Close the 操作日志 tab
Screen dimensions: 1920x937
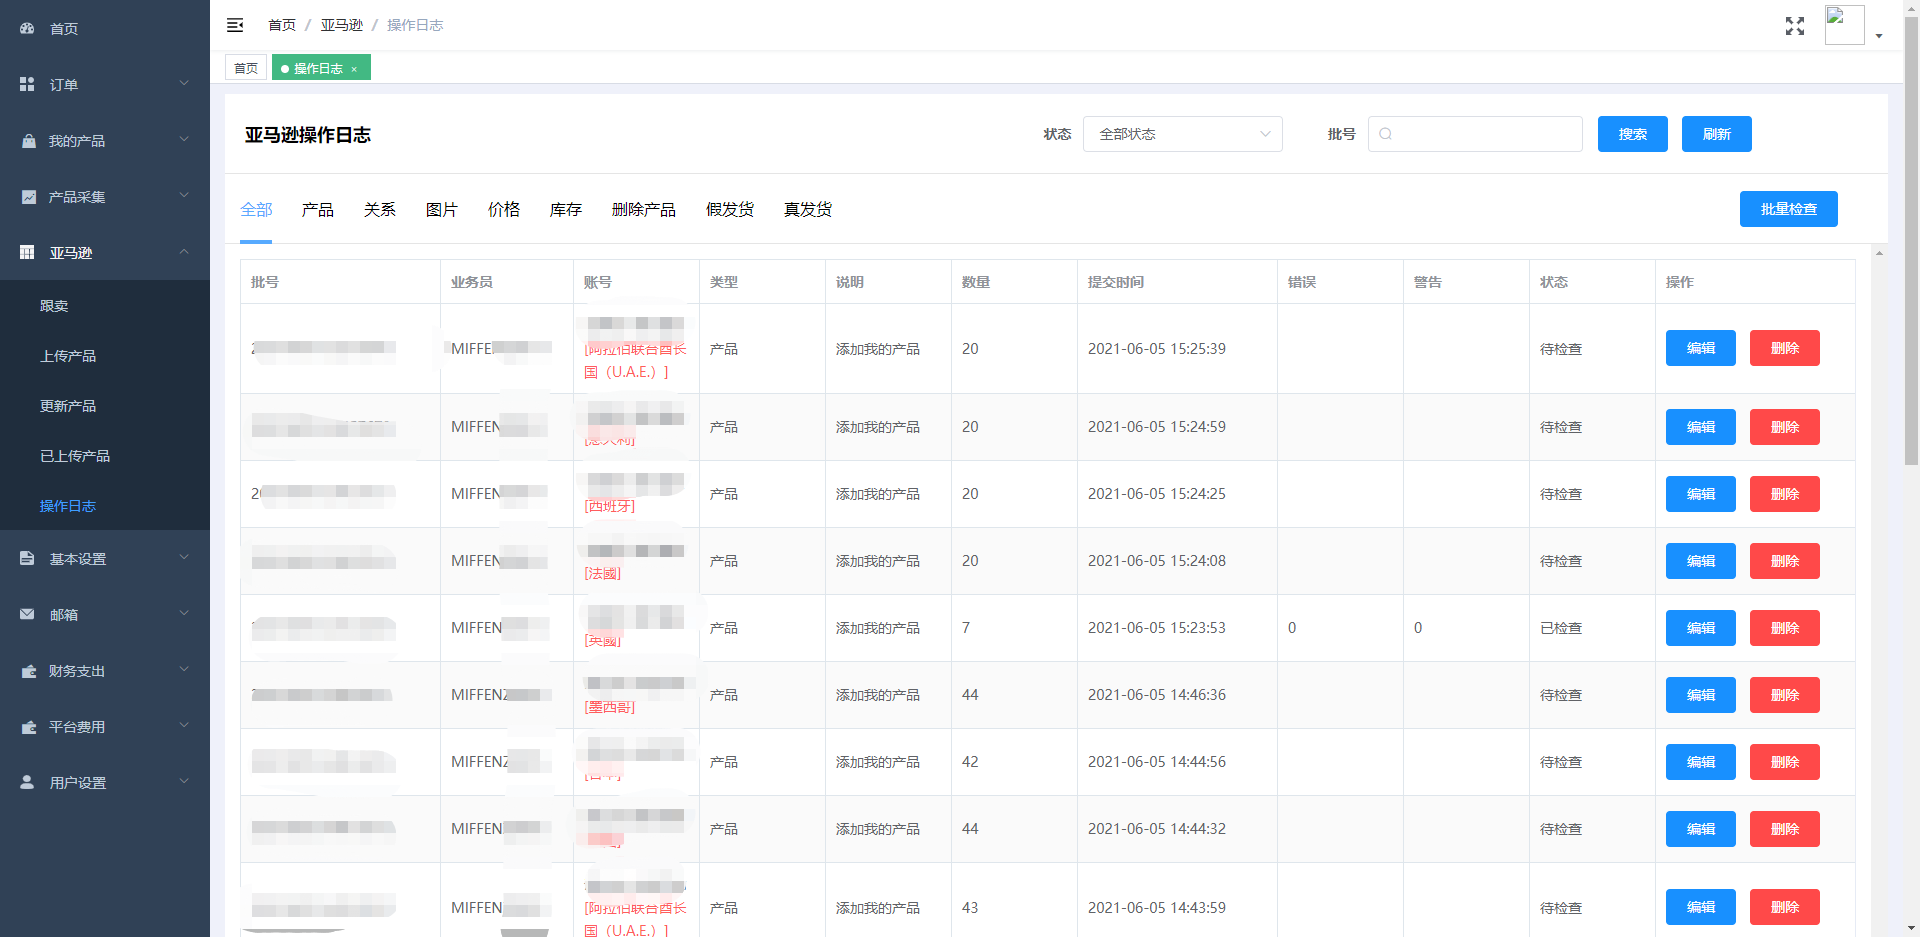coord(354,69)
